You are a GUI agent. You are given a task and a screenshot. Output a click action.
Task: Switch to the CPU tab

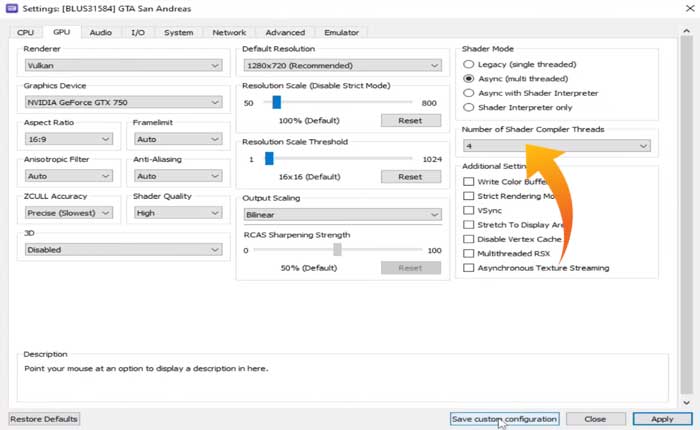pyautogui.click(x=25, y=32)
